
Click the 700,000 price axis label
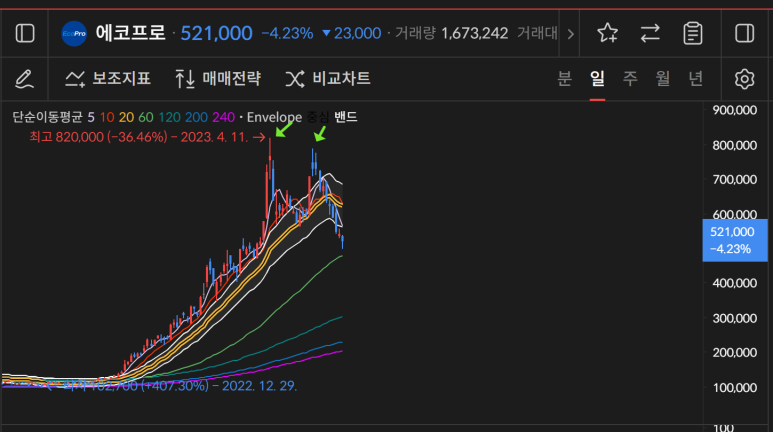point(735,180)
